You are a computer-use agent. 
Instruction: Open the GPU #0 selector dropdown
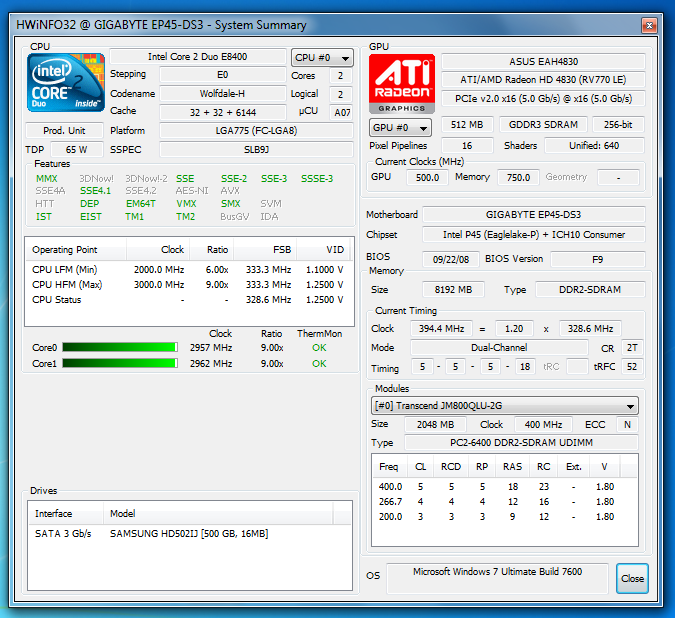400,128
